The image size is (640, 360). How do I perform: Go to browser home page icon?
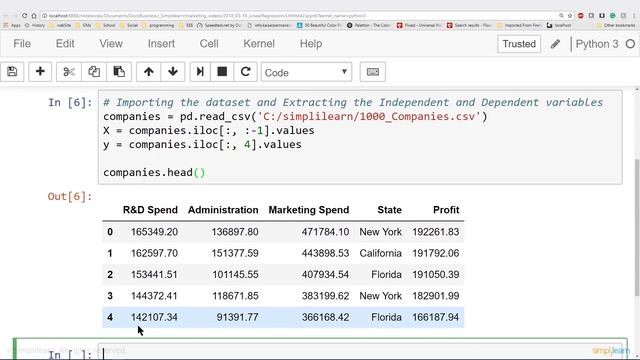tap(34, 16)
